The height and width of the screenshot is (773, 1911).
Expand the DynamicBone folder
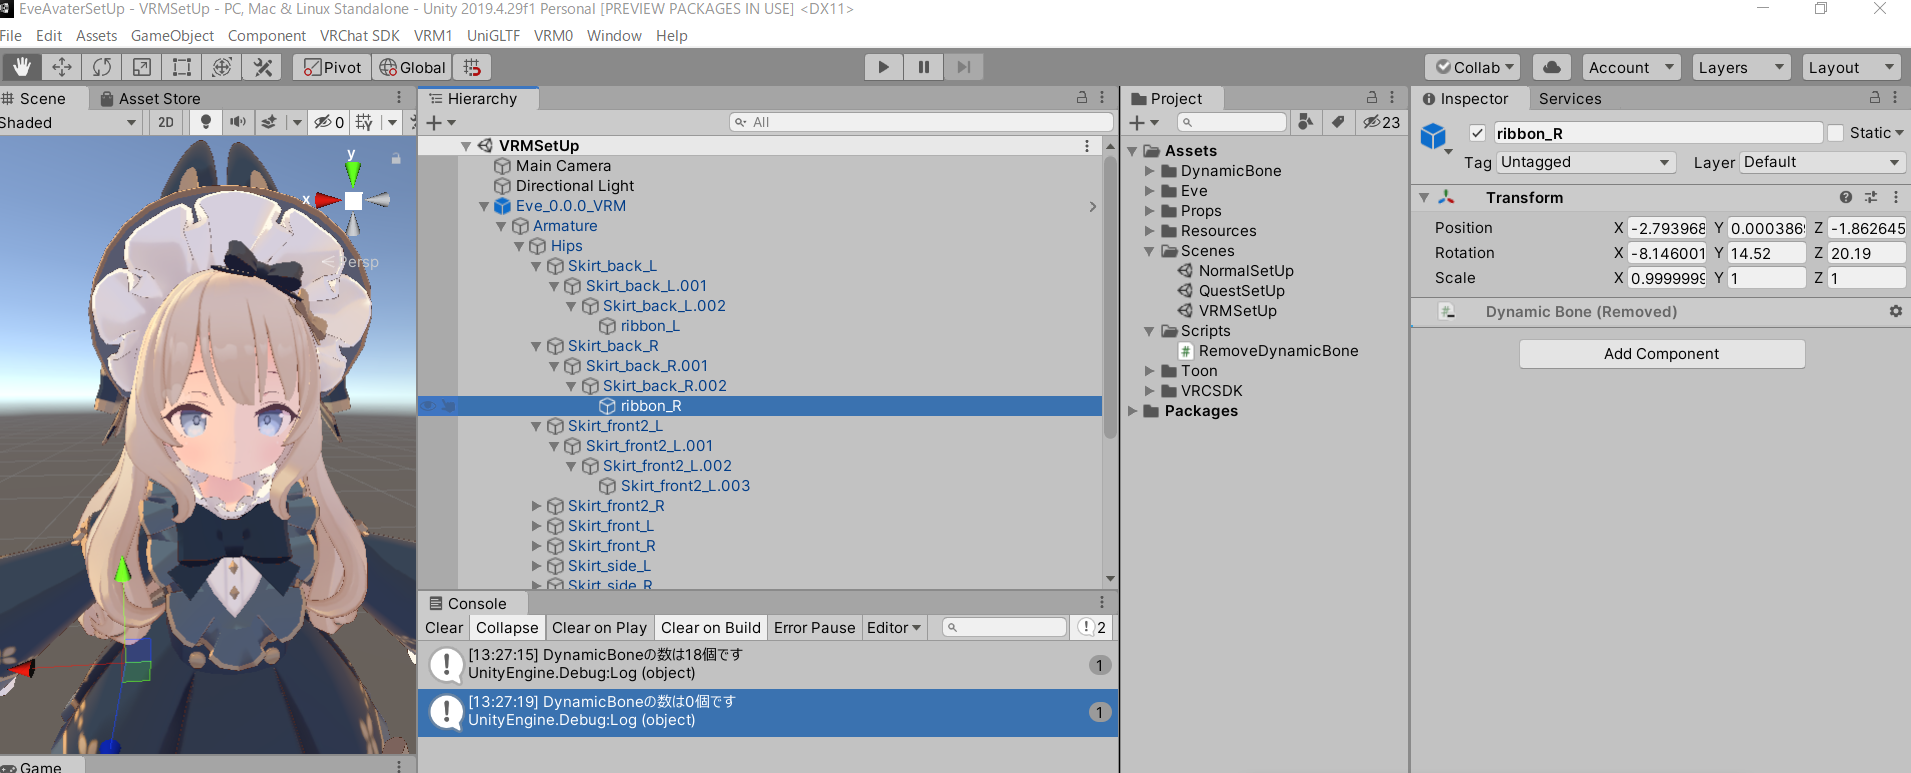click(1149, 171)
